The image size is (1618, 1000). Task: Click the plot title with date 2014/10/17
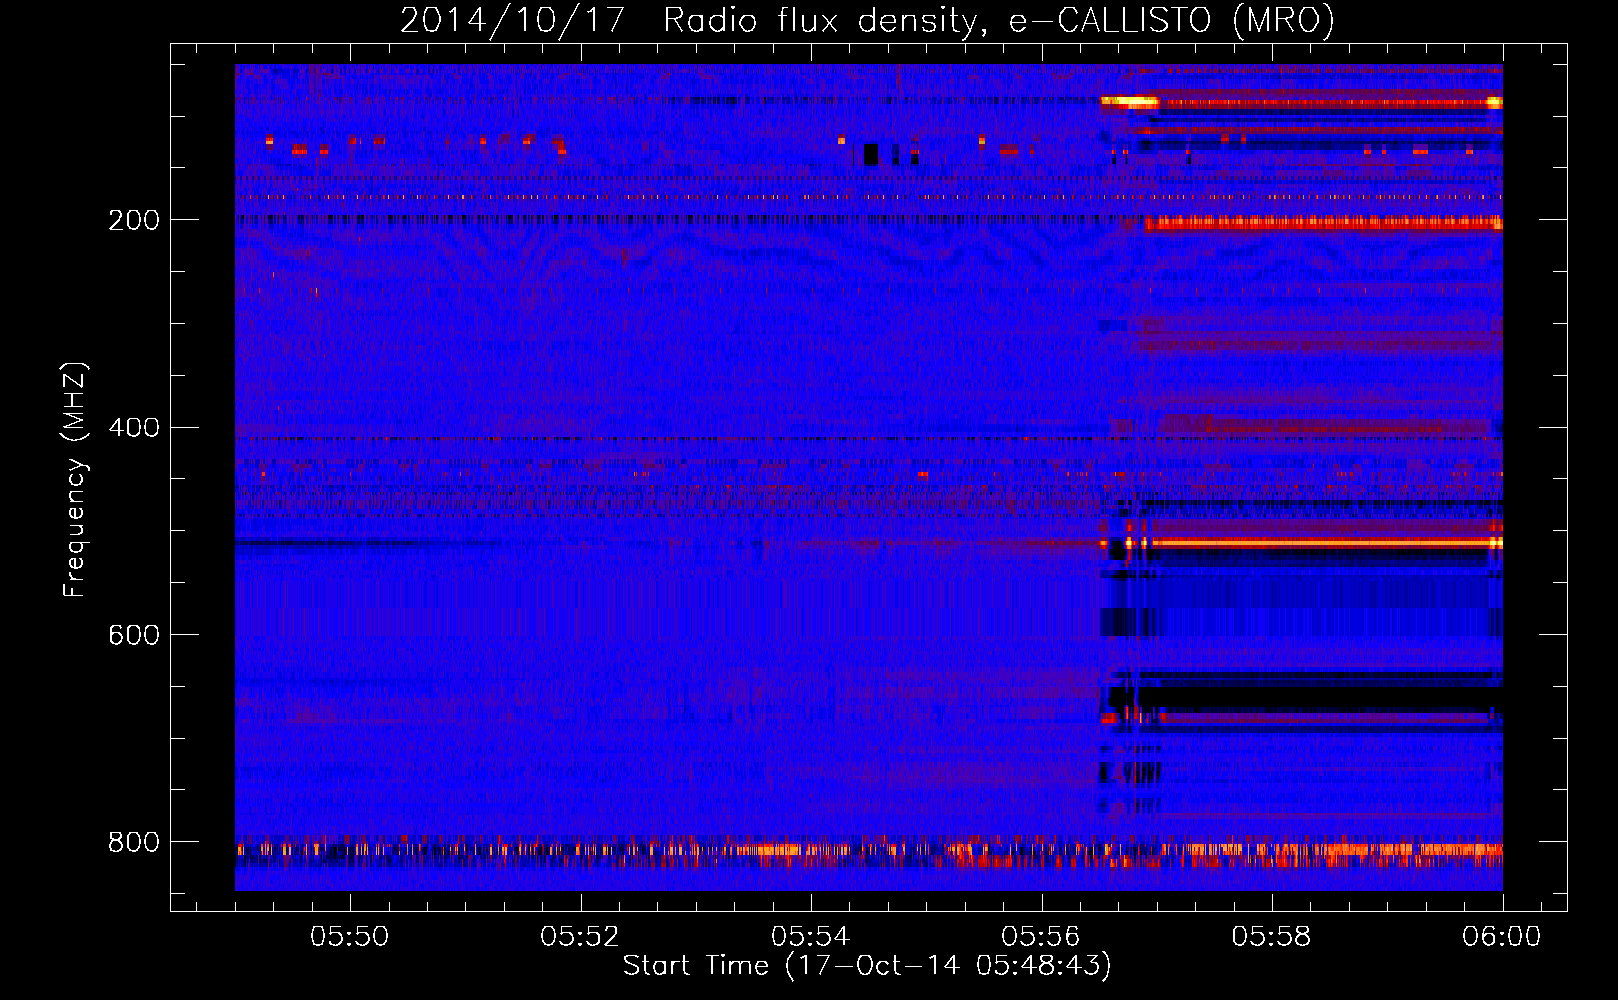(867, 20)
